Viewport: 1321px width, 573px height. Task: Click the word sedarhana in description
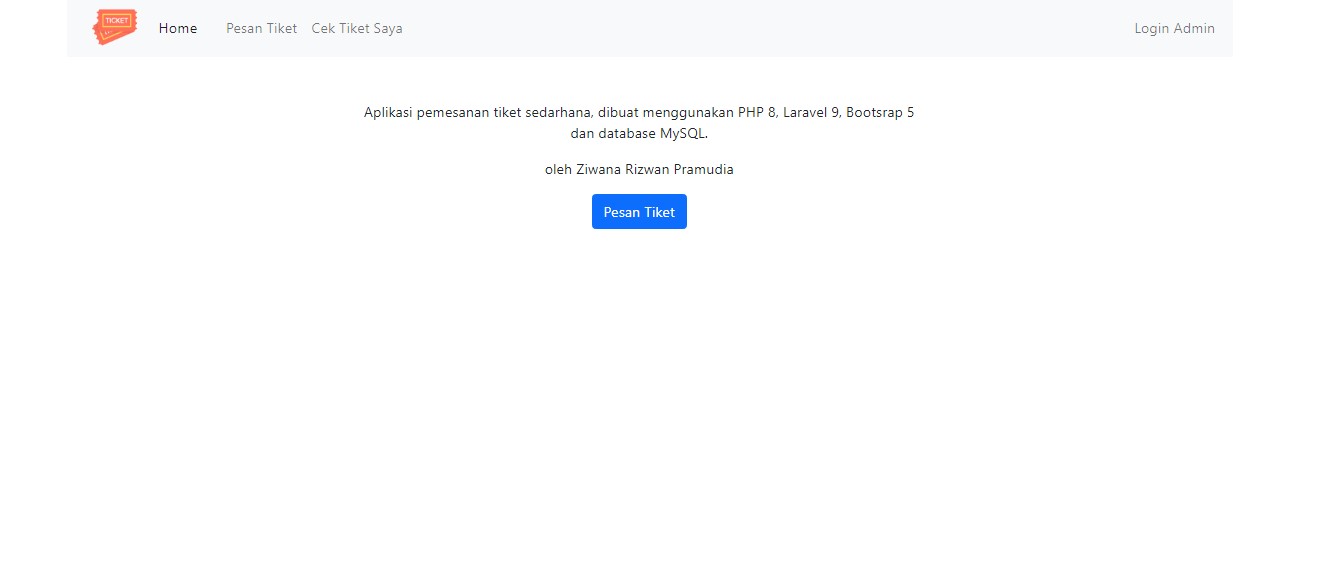[x=560, y=113]
